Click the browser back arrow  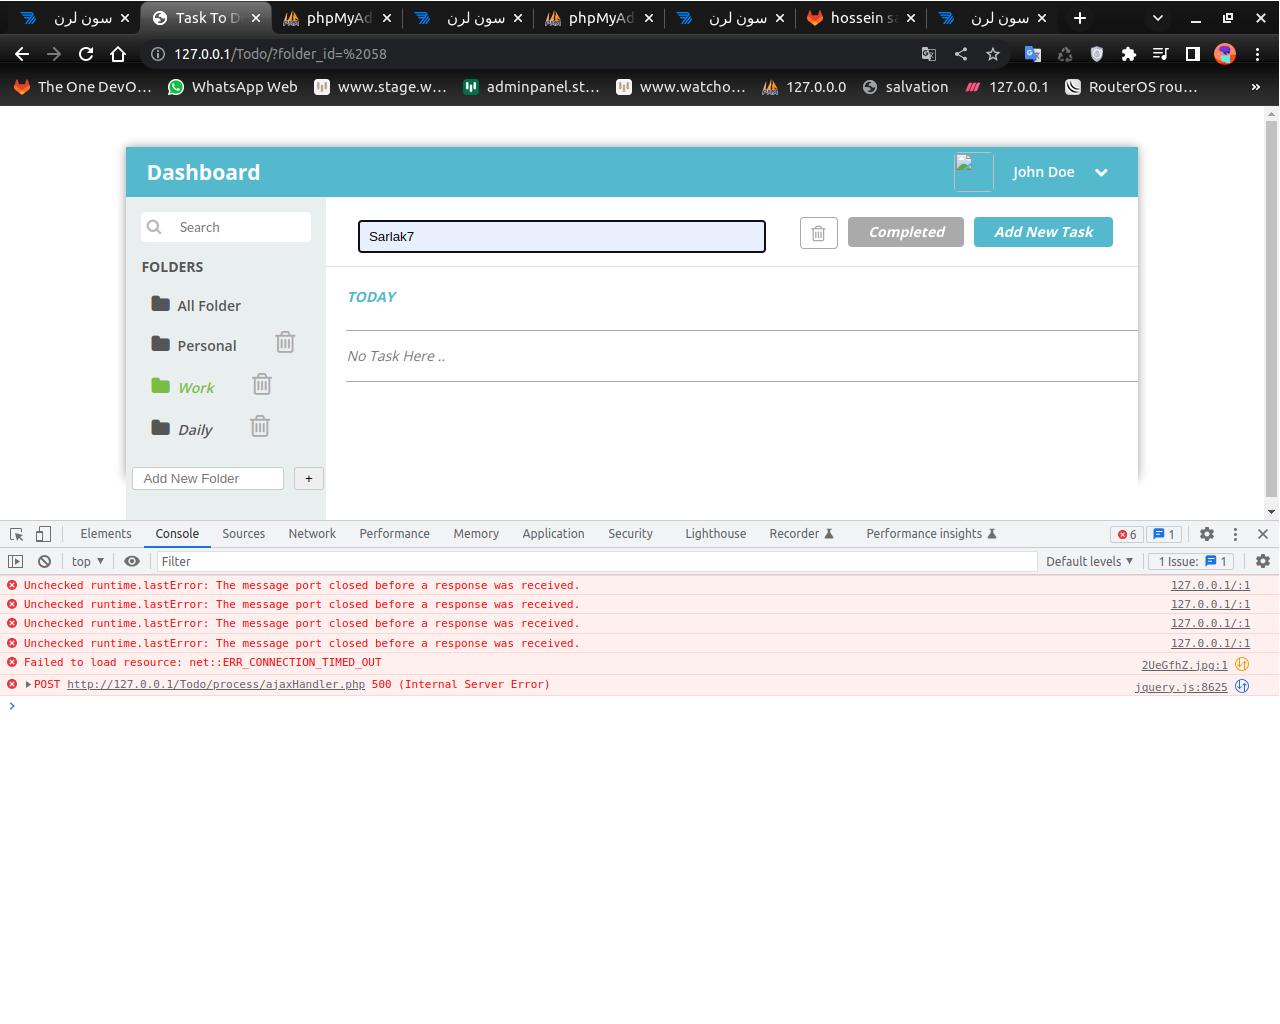pyautogui.click(x=22, y=54)
